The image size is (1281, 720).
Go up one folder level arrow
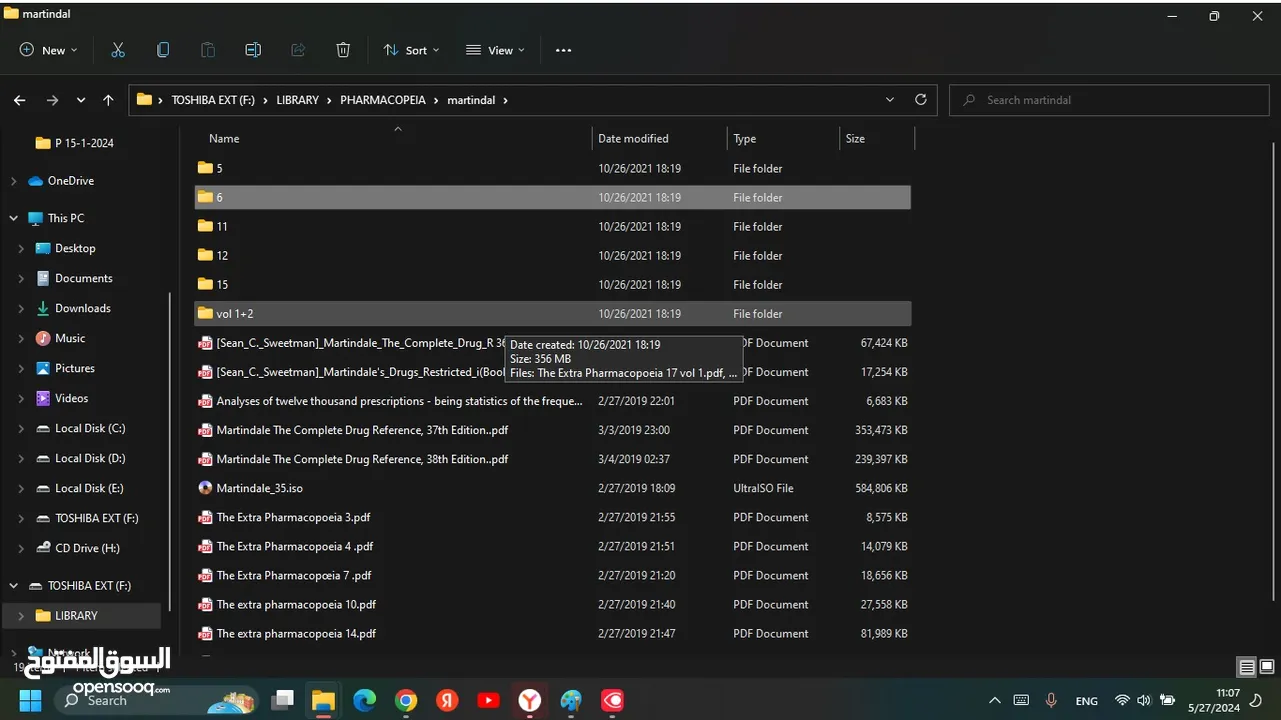coord(108,100)
